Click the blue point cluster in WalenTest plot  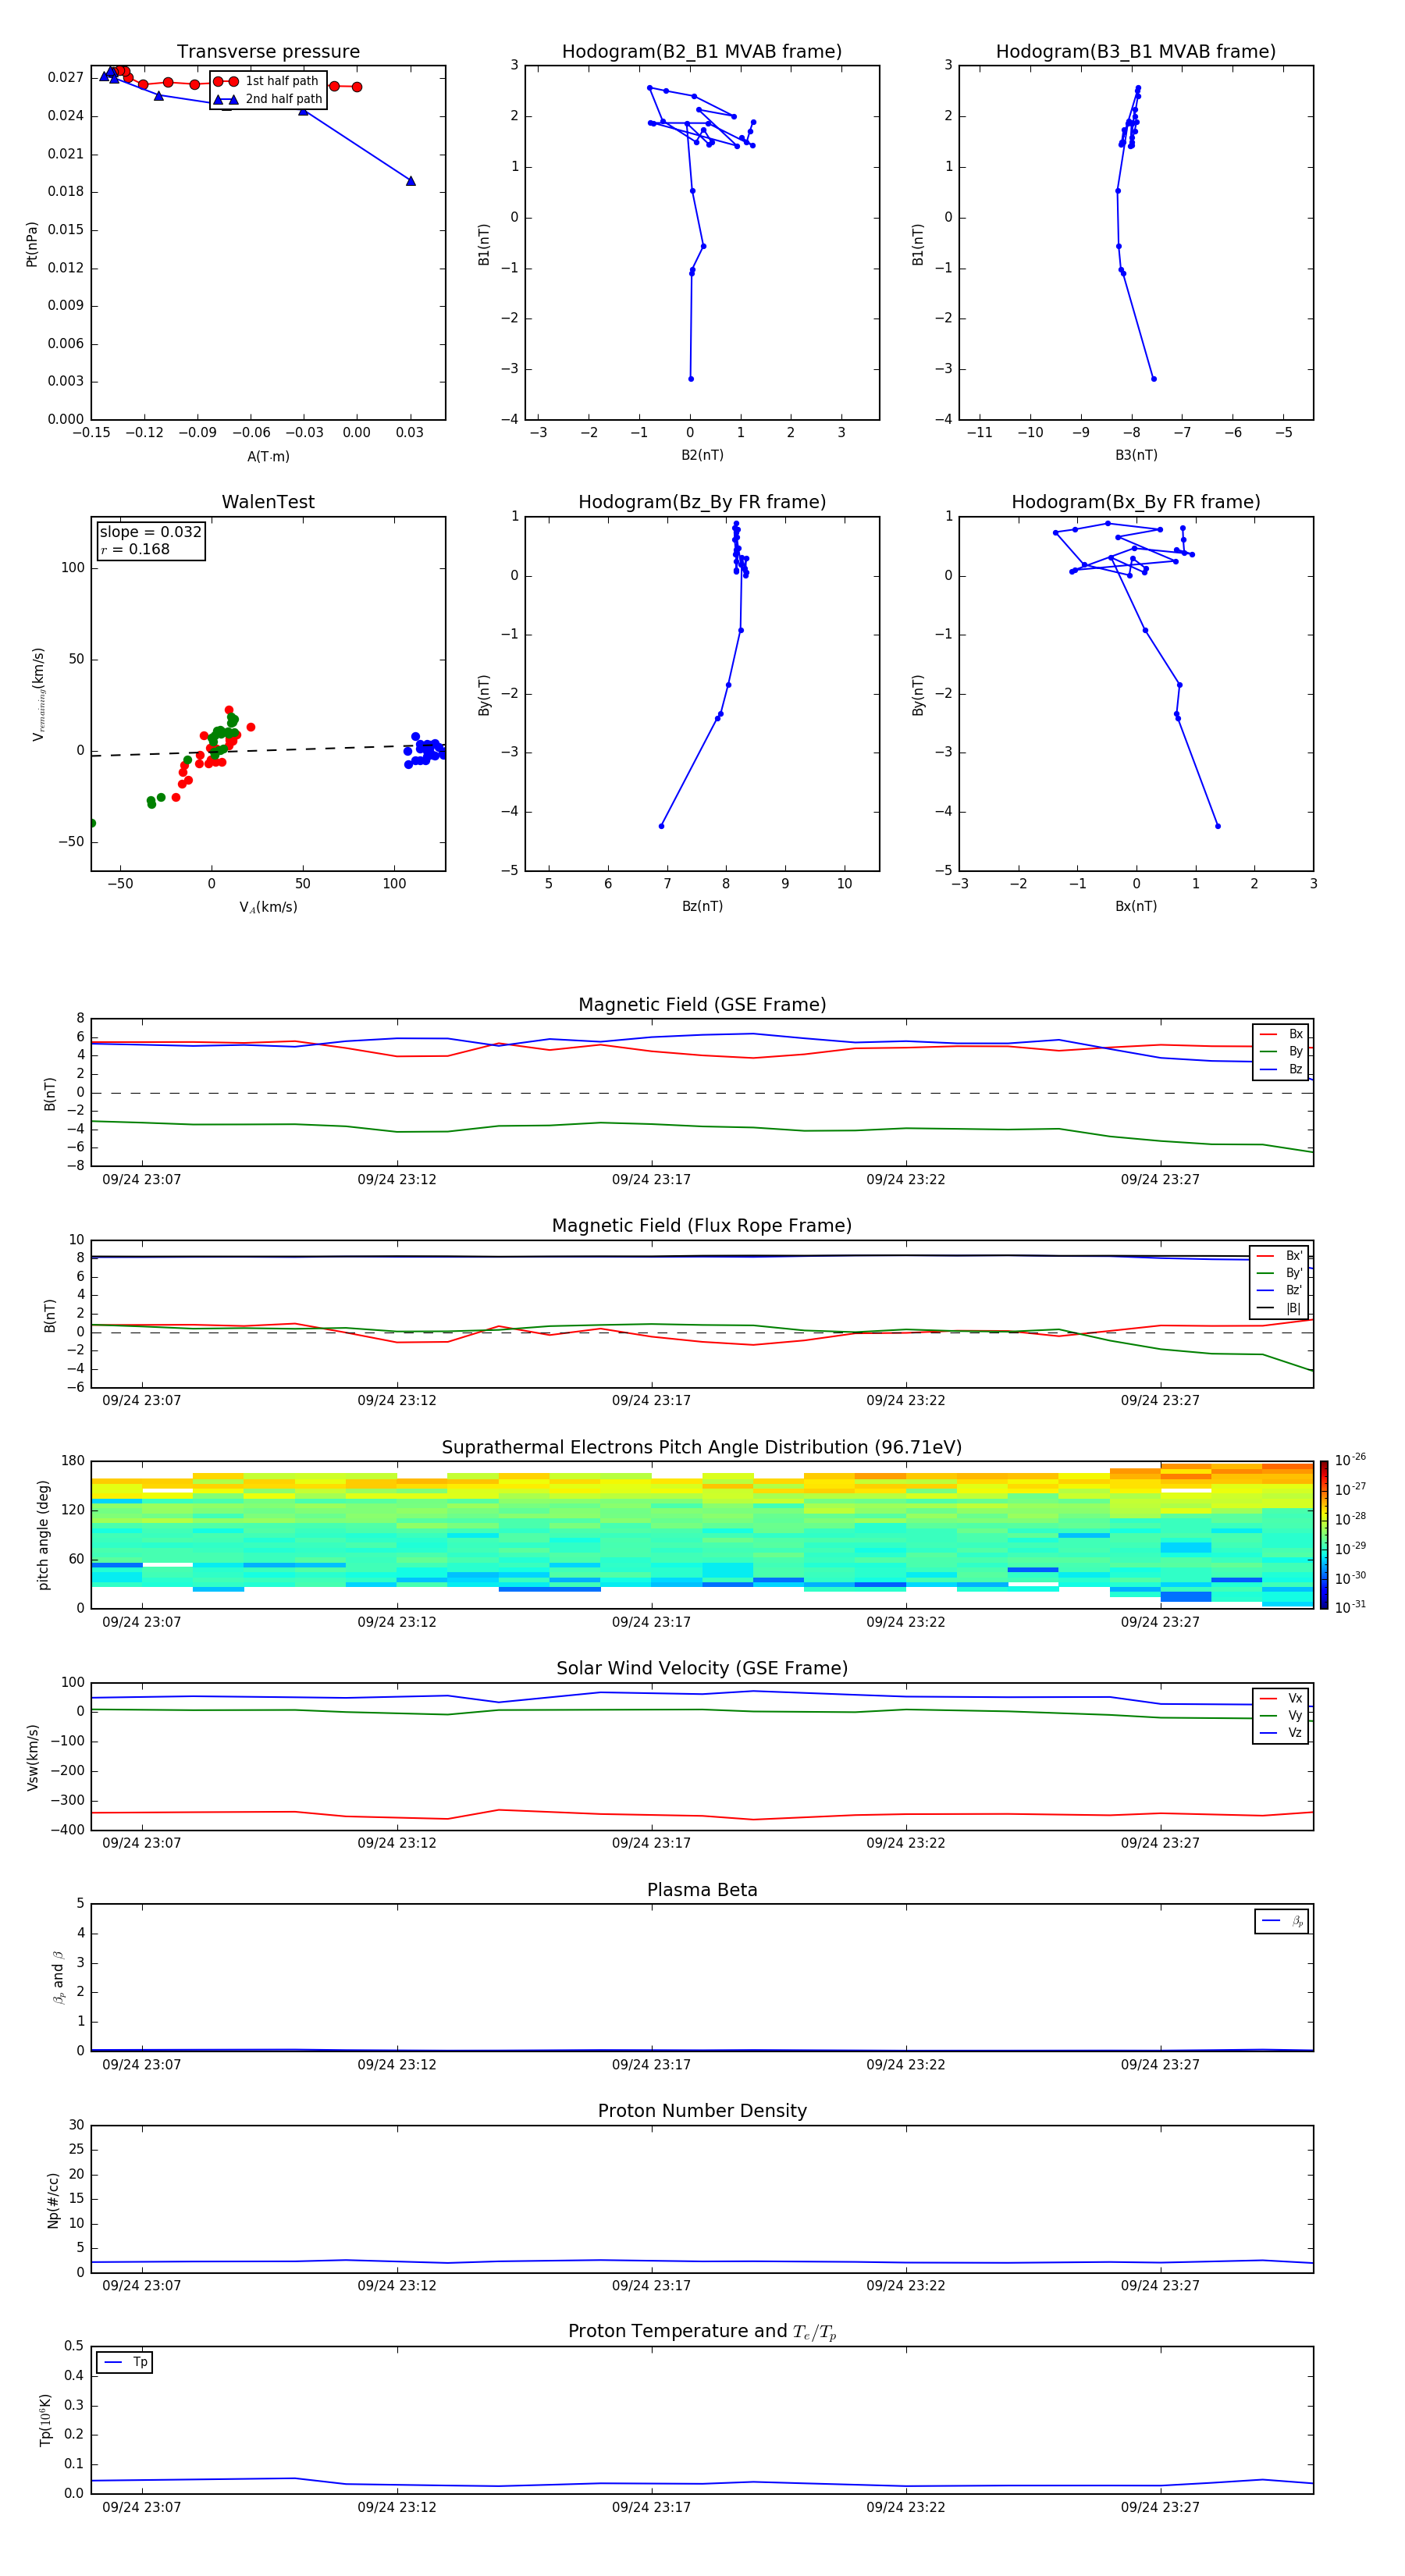coord(424,750)
